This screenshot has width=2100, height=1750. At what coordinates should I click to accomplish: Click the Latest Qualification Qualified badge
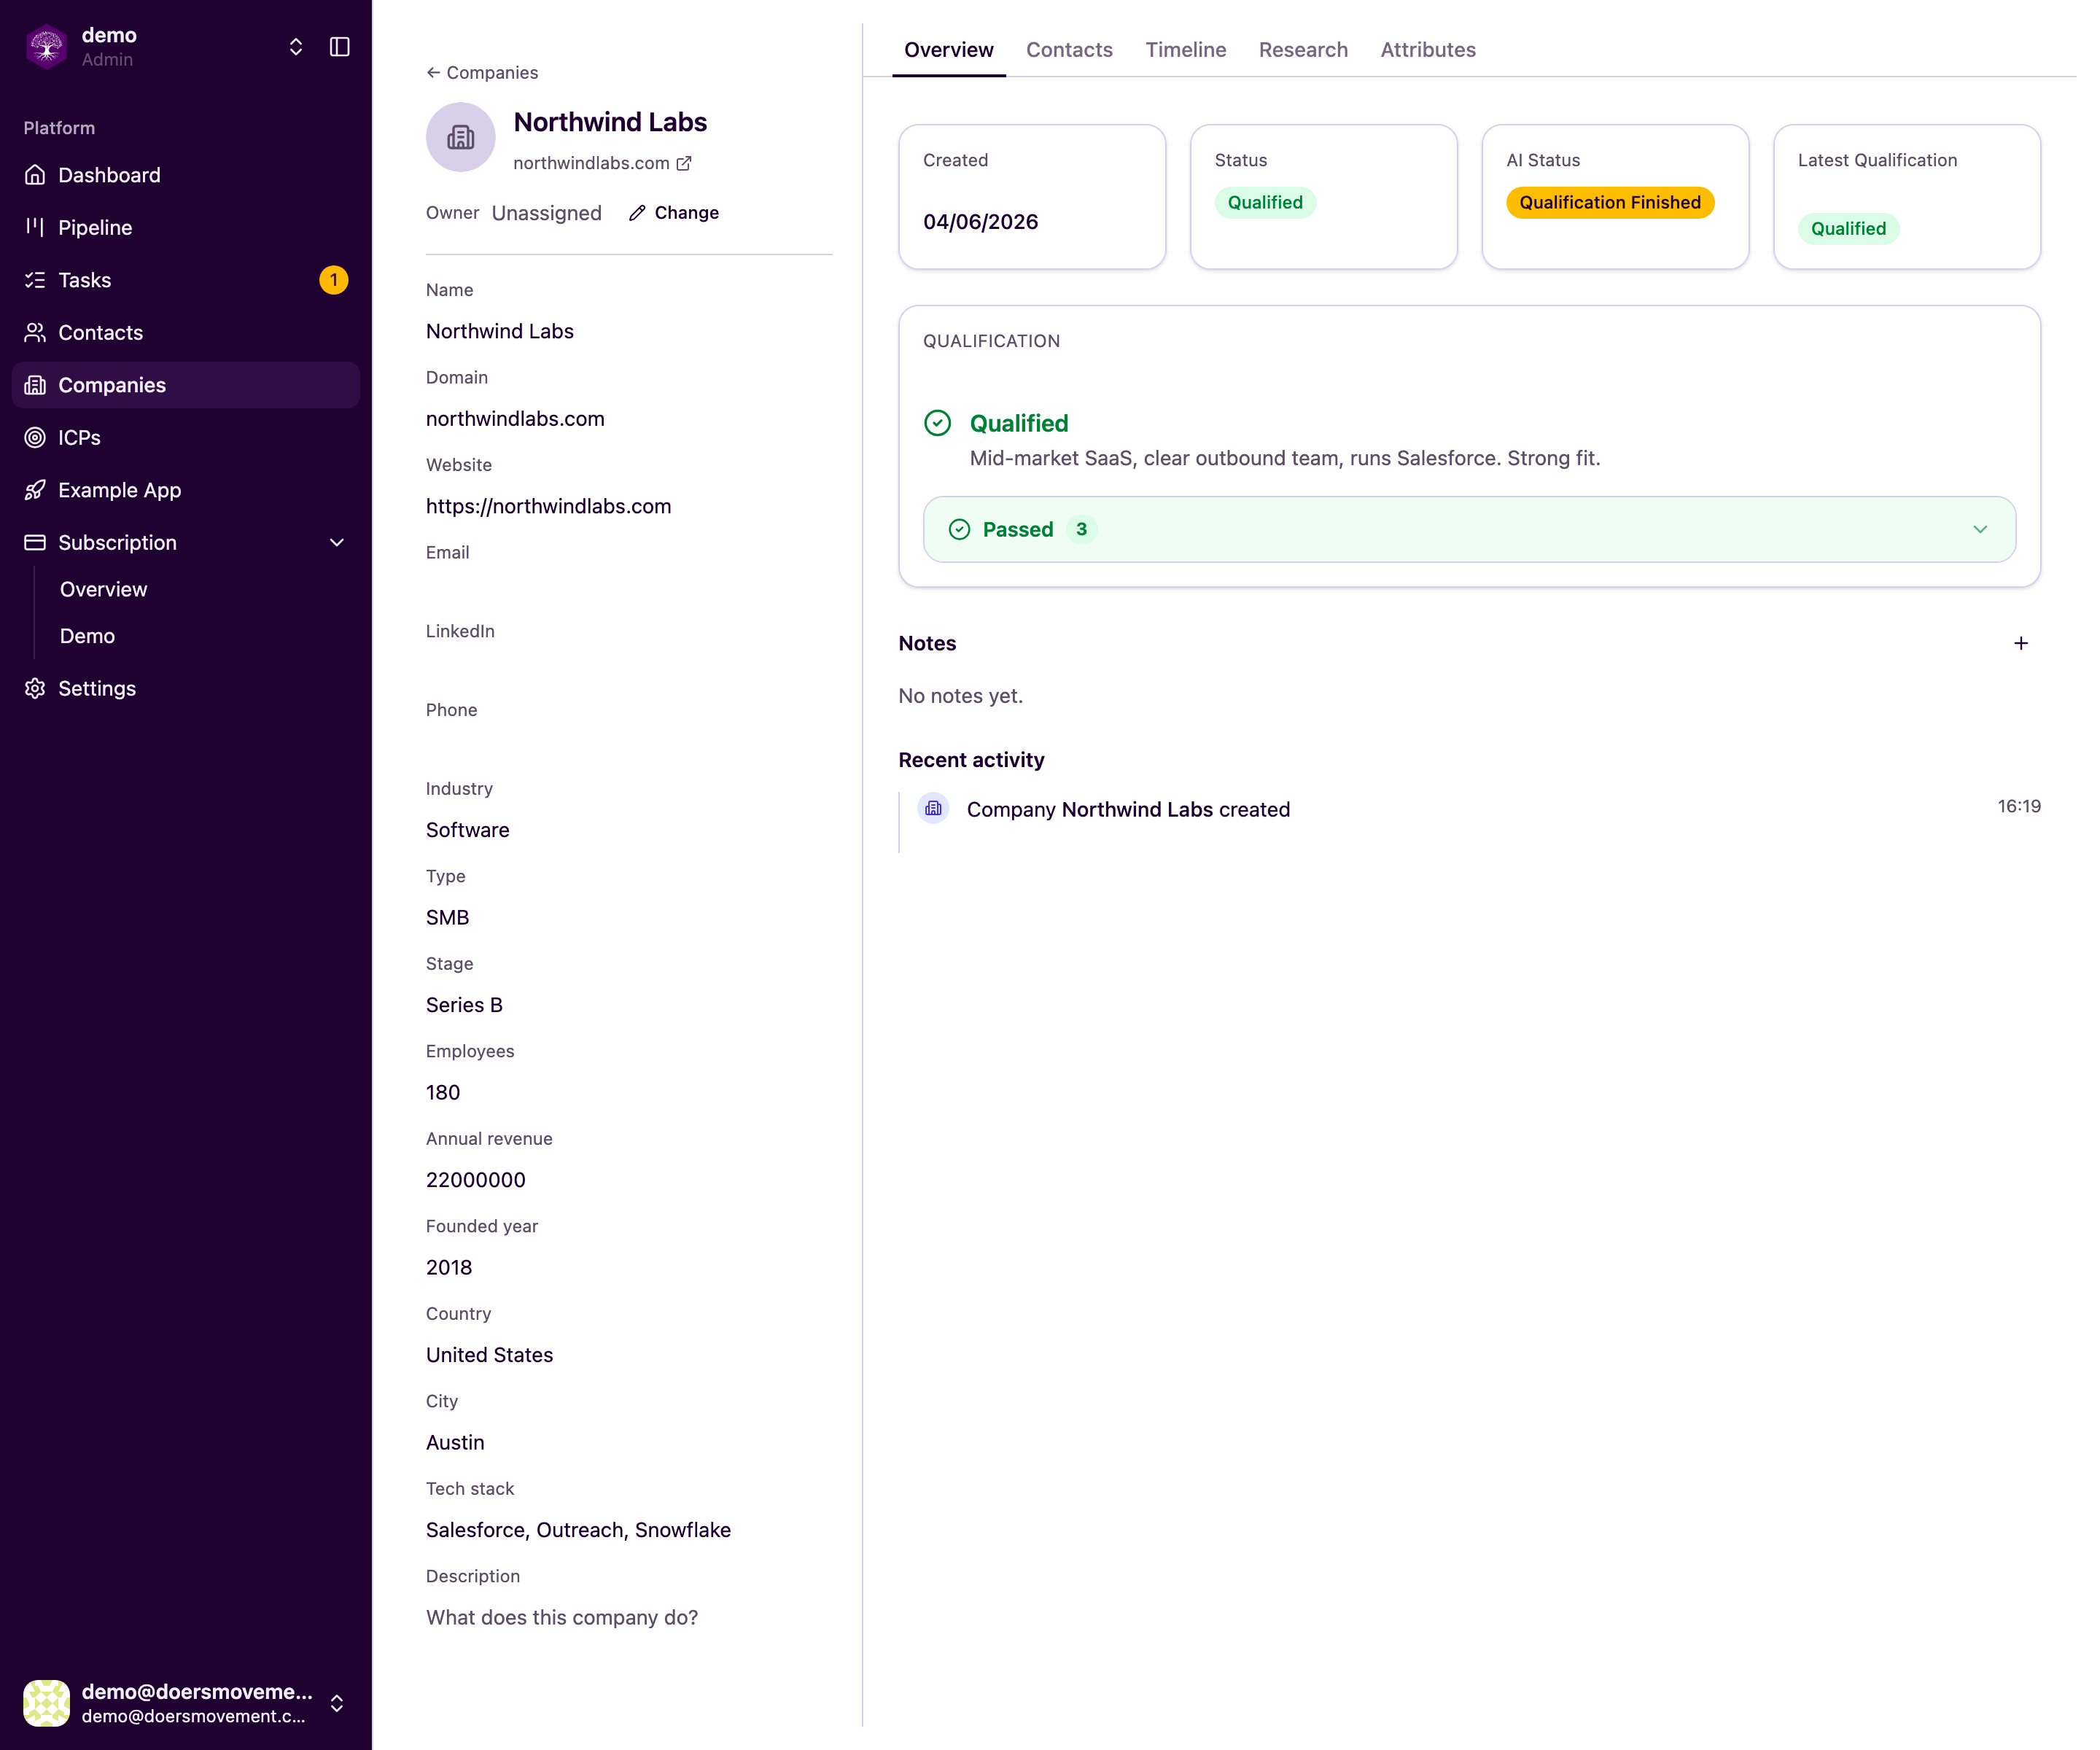point(1849,229)
